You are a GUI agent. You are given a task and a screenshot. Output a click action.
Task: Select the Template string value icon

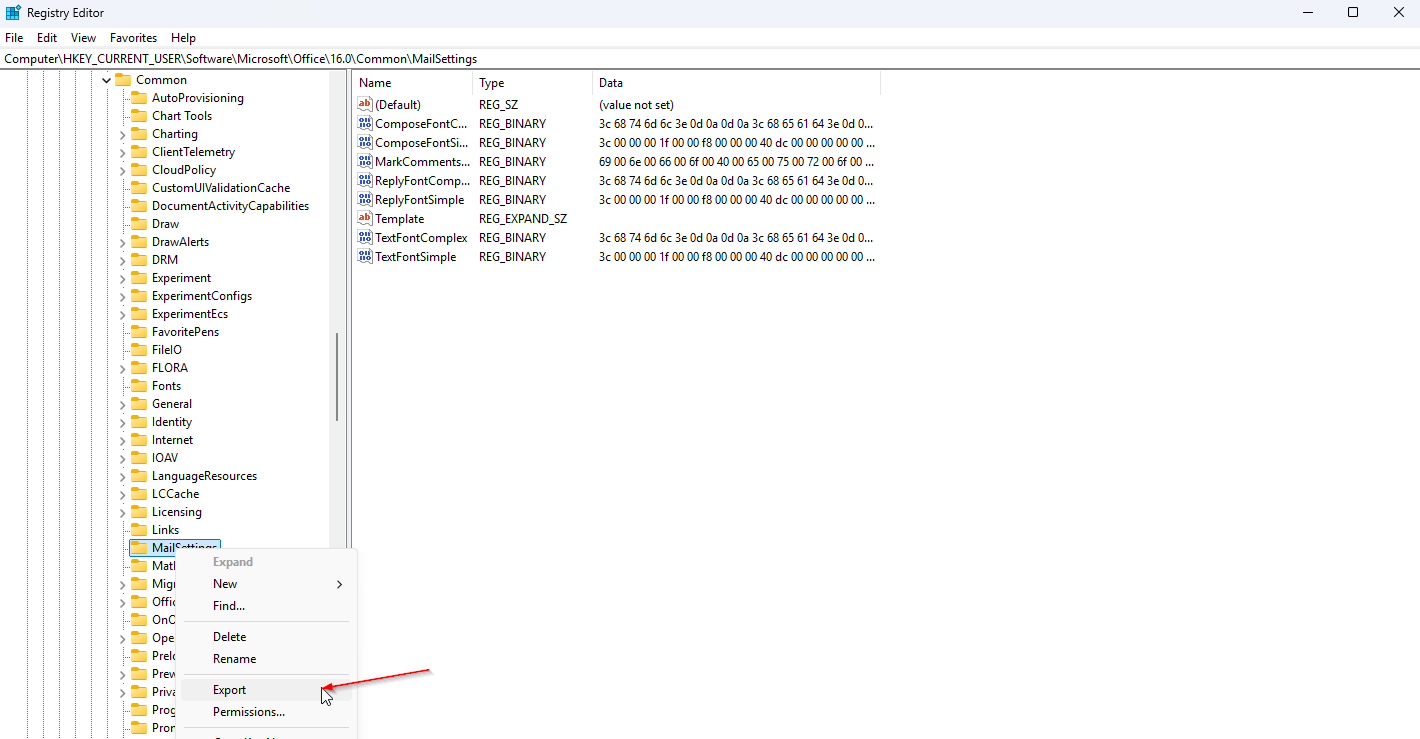365,219
